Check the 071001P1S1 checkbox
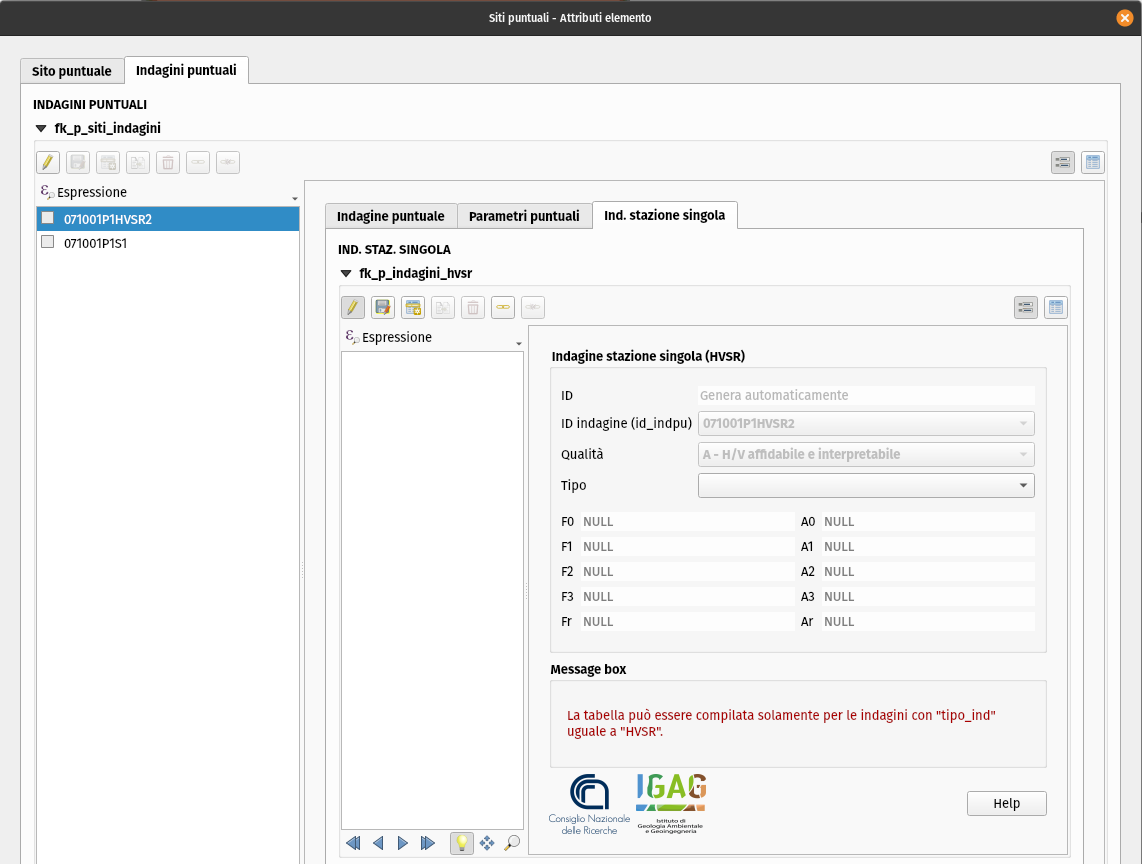1142x864 pixels. point(48,242)
